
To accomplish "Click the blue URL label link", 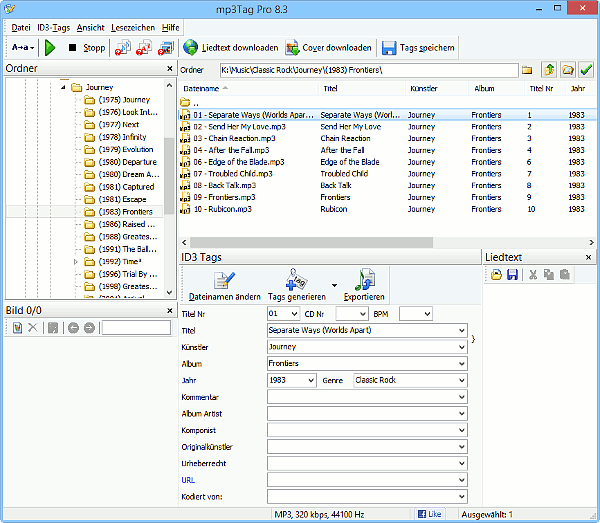I will click(188, 480).
